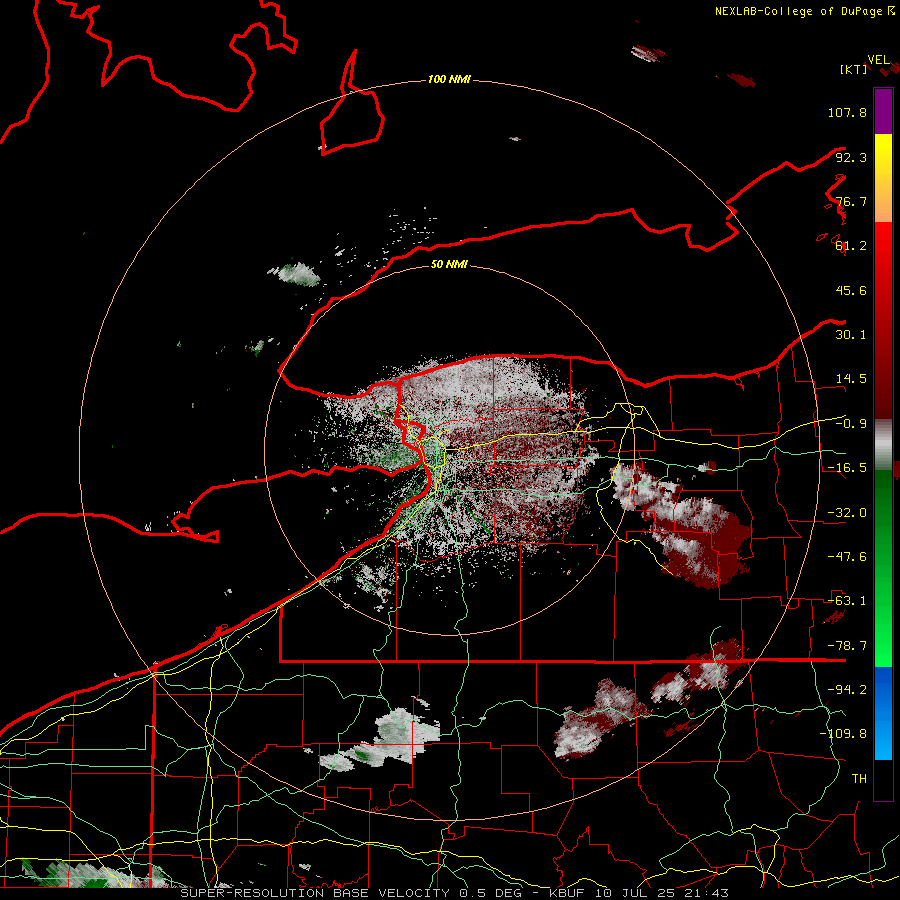The height and width of the screenshot is (900, 900).
Task: Click the 100 NMI range ring label
Action: [449, 79]
